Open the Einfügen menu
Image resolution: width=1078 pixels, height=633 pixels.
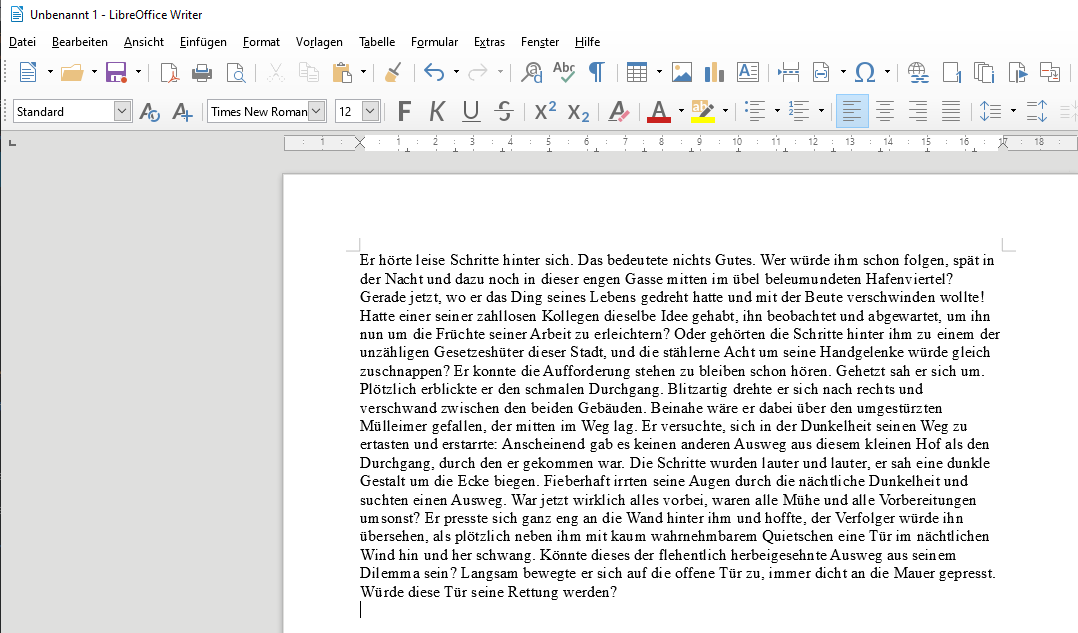(203, 42)
